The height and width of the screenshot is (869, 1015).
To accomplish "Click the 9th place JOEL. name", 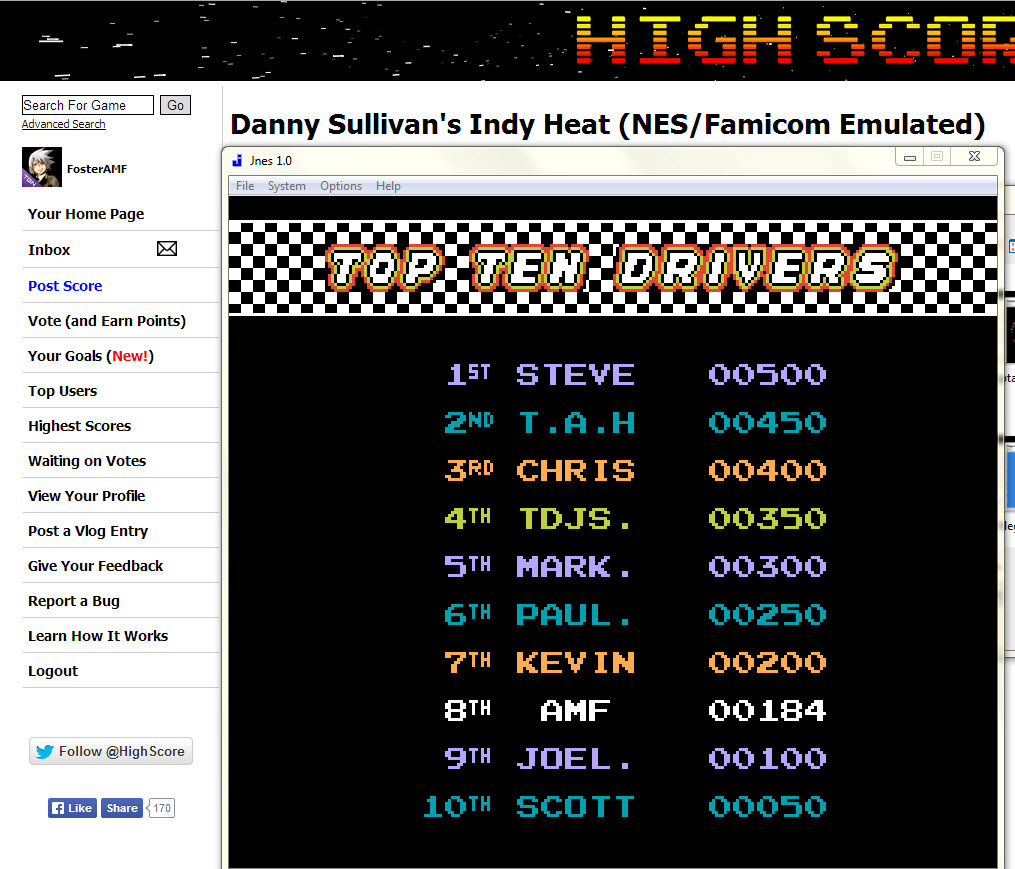I will (575, 758).
